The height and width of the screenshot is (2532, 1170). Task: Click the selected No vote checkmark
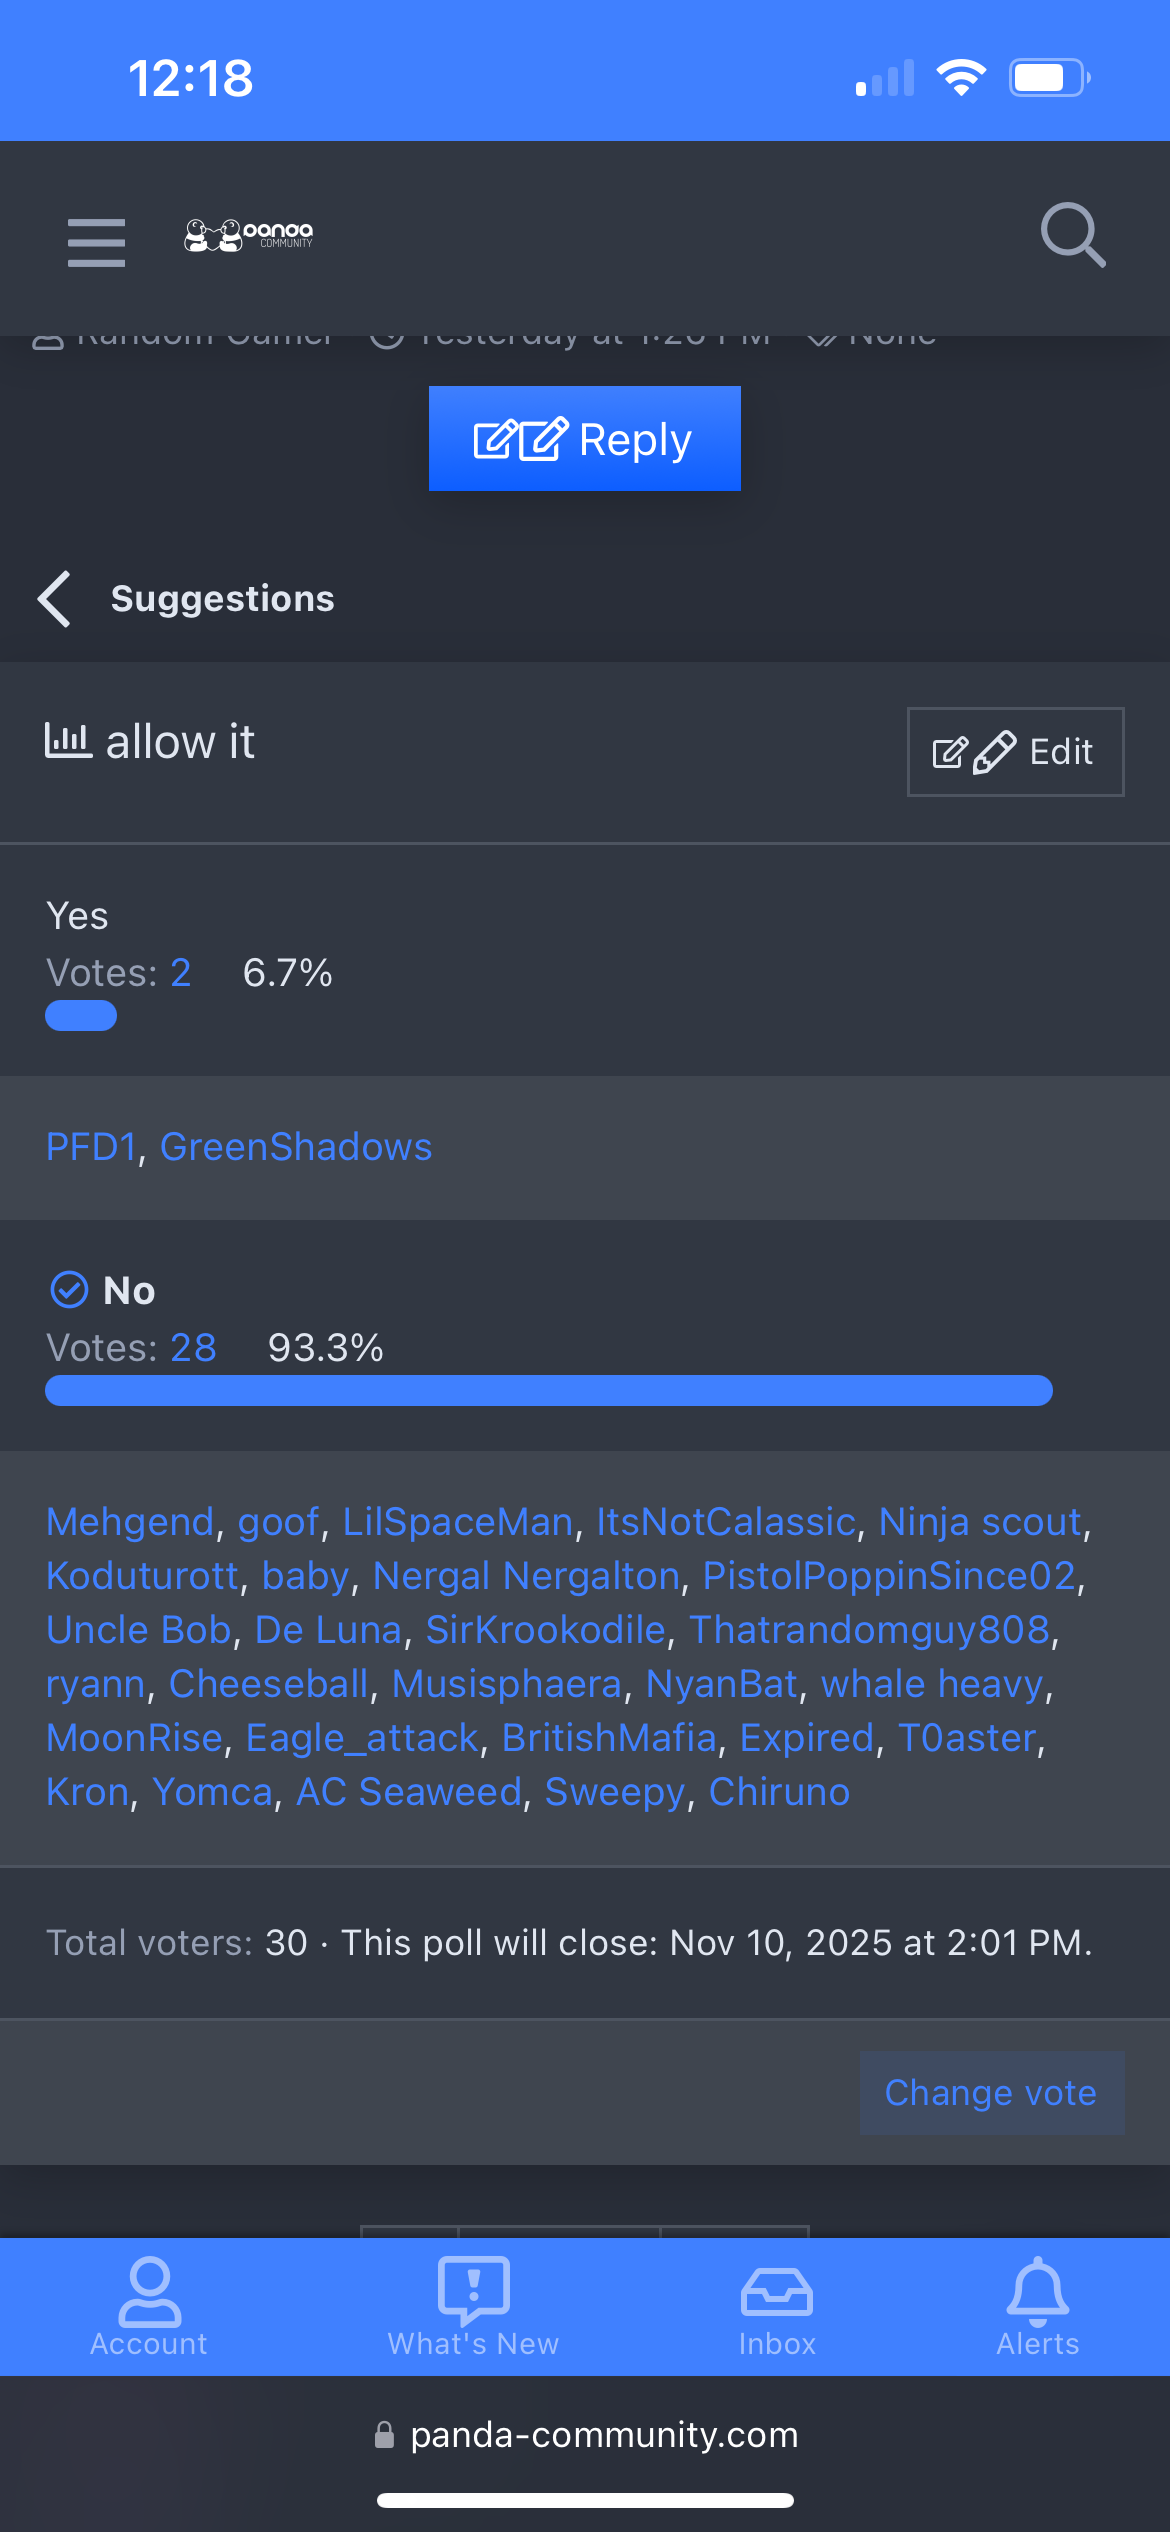coord(69,1290)
